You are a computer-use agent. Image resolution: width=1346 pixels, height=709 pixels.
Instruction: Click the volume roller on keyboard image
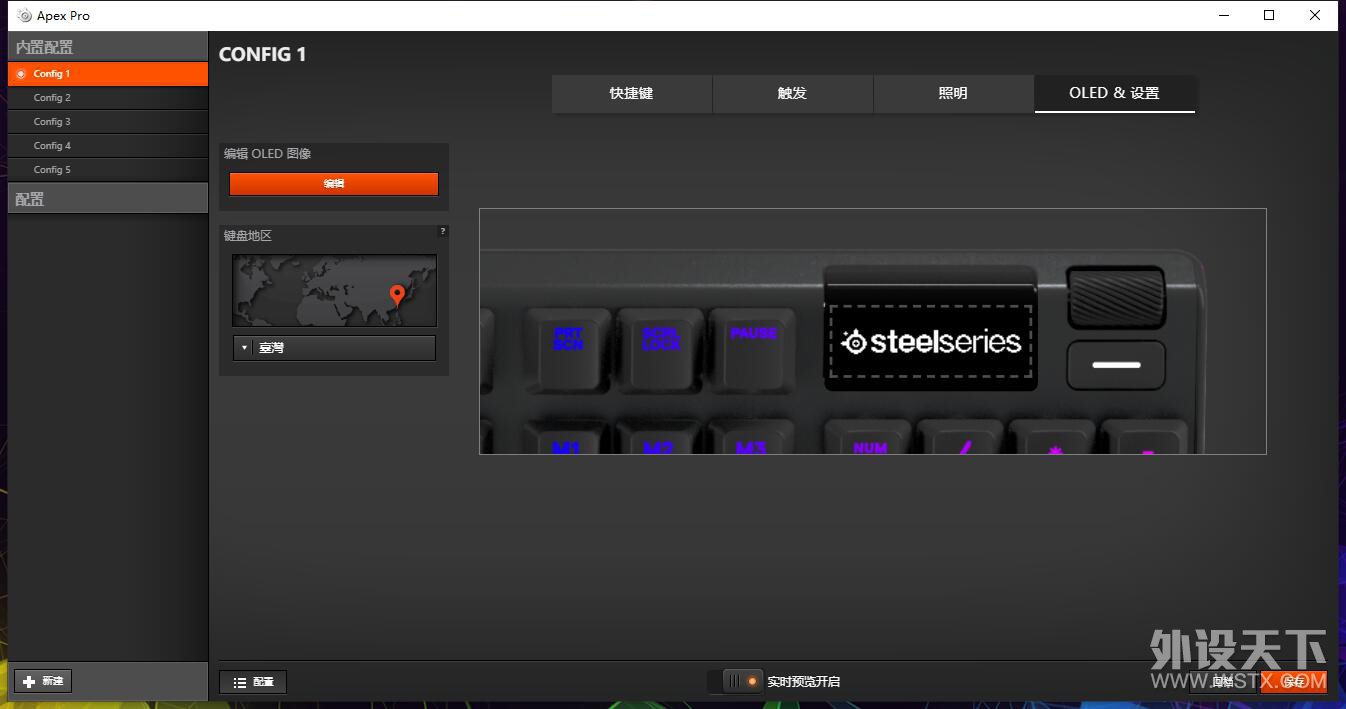[x=1115, y=297]
